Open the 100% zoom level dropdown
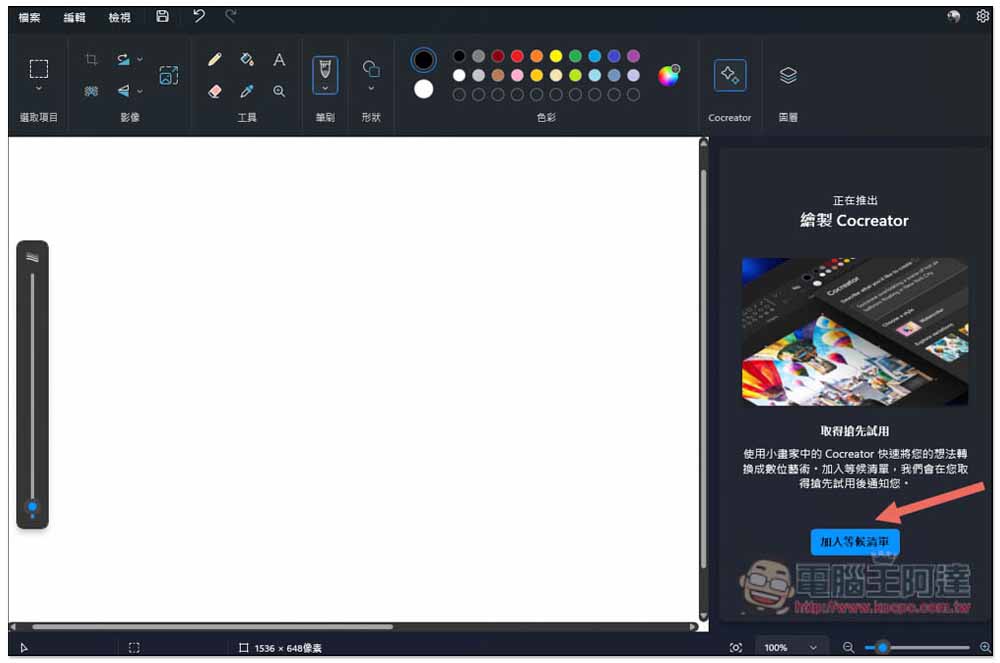This screenshot has height=663, width=1000. 791,648
